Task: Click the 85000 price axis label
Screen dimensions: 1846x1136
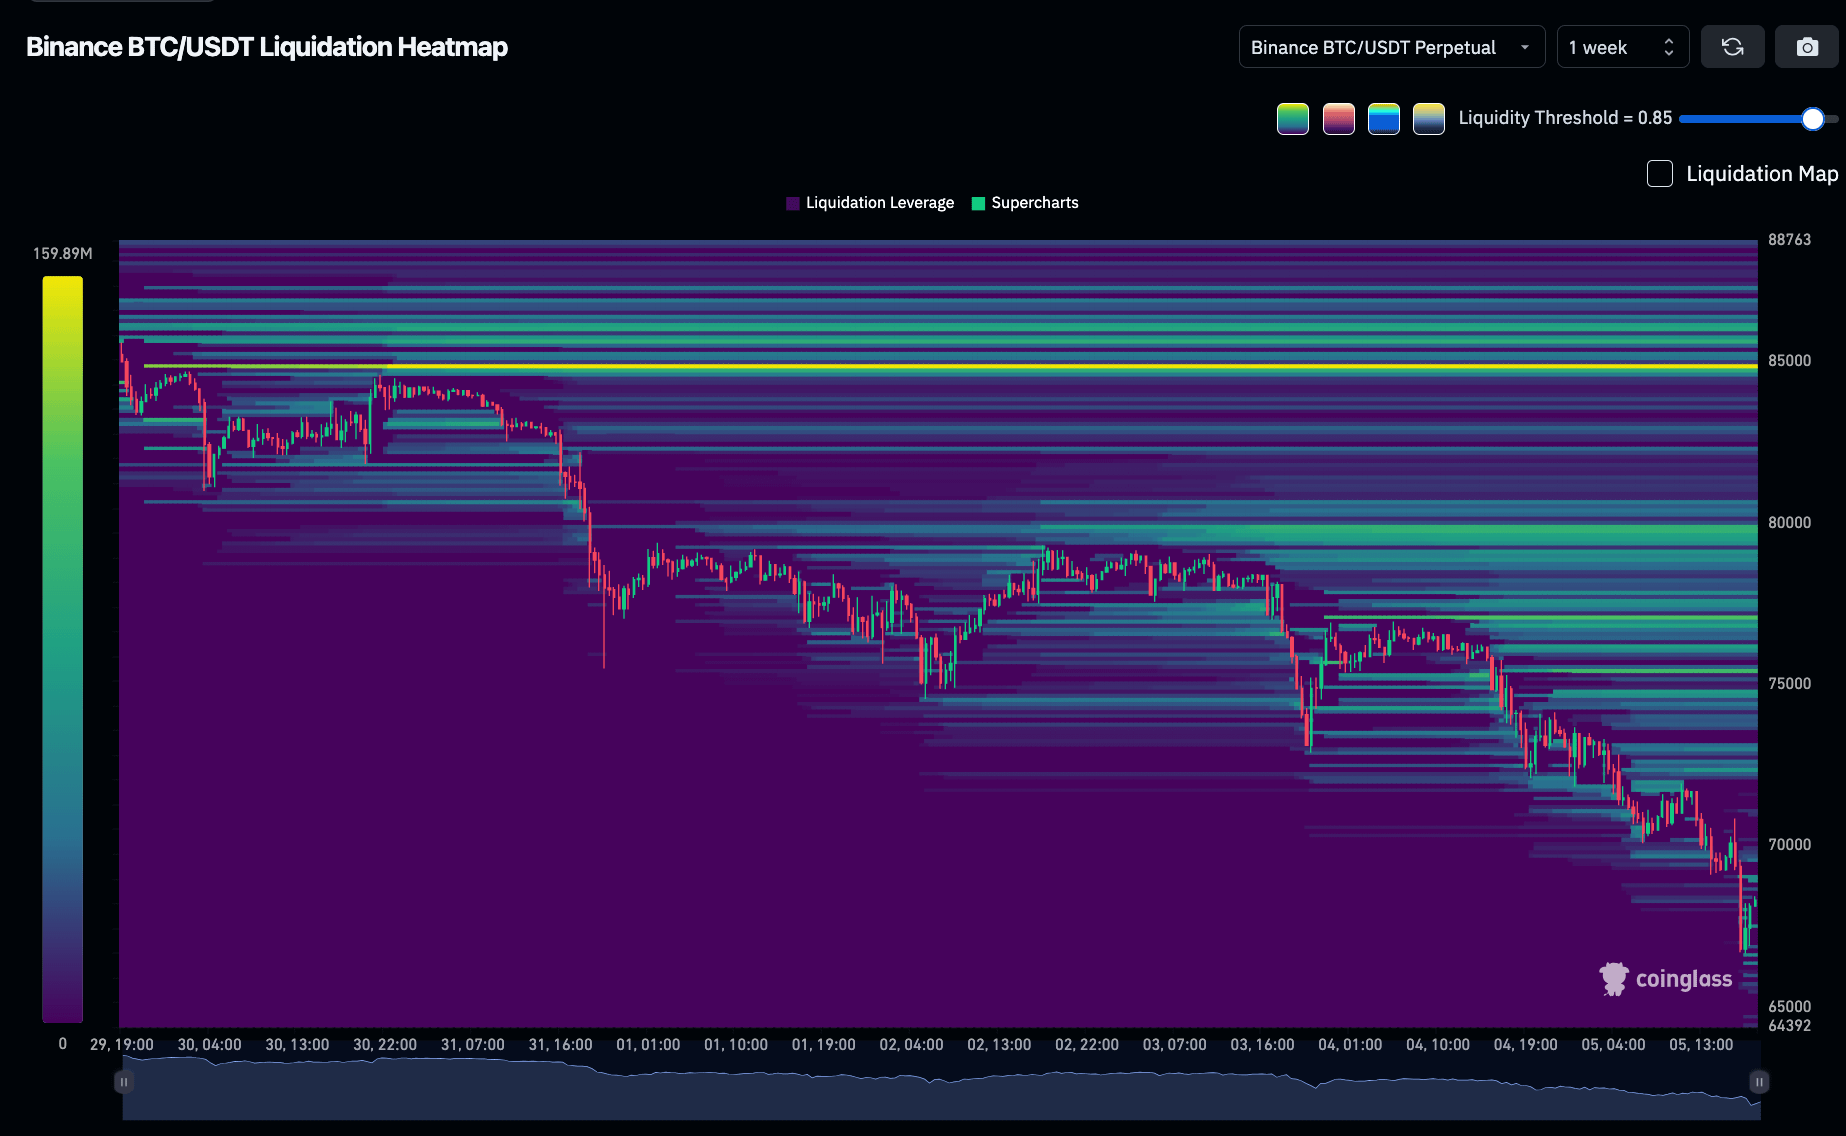Action: pos(1789,361)
